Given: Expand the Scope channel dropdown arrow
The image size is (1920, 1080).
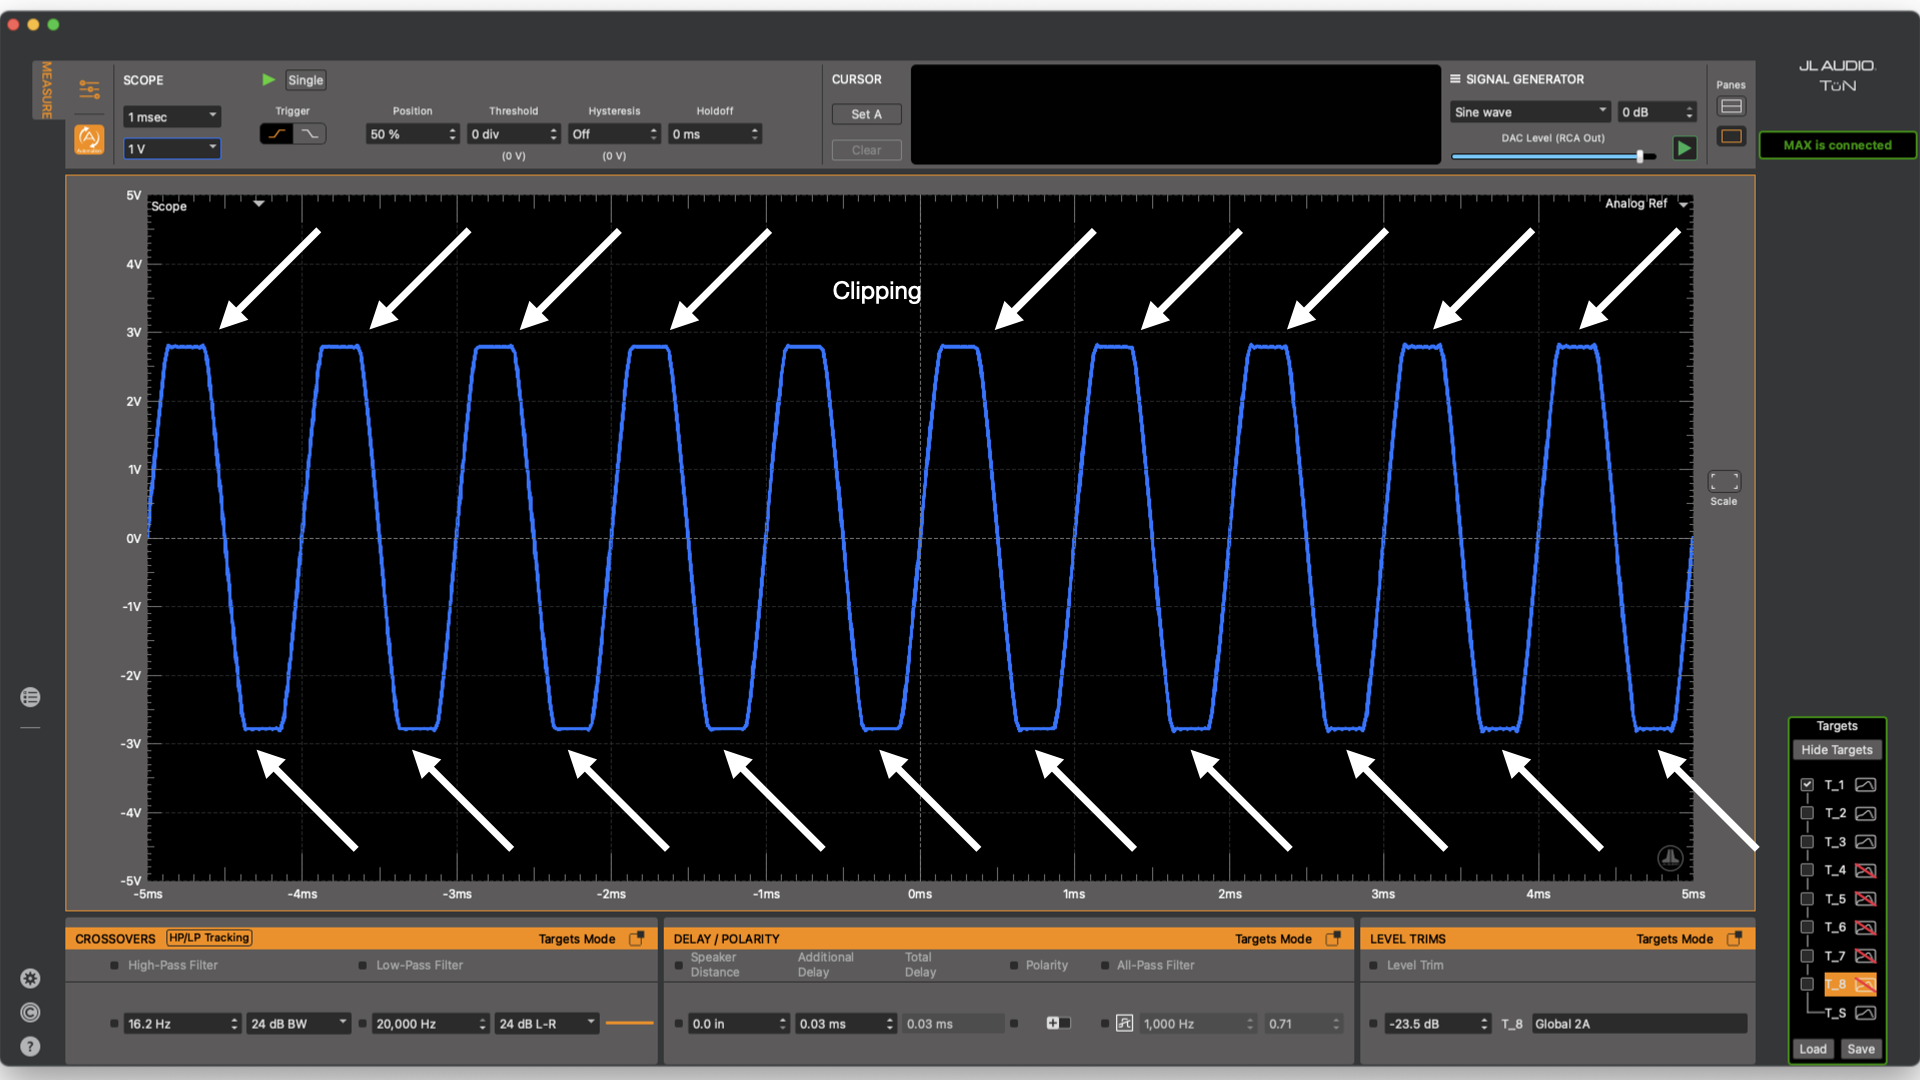Looking at the screenshot, I should 259,203.
